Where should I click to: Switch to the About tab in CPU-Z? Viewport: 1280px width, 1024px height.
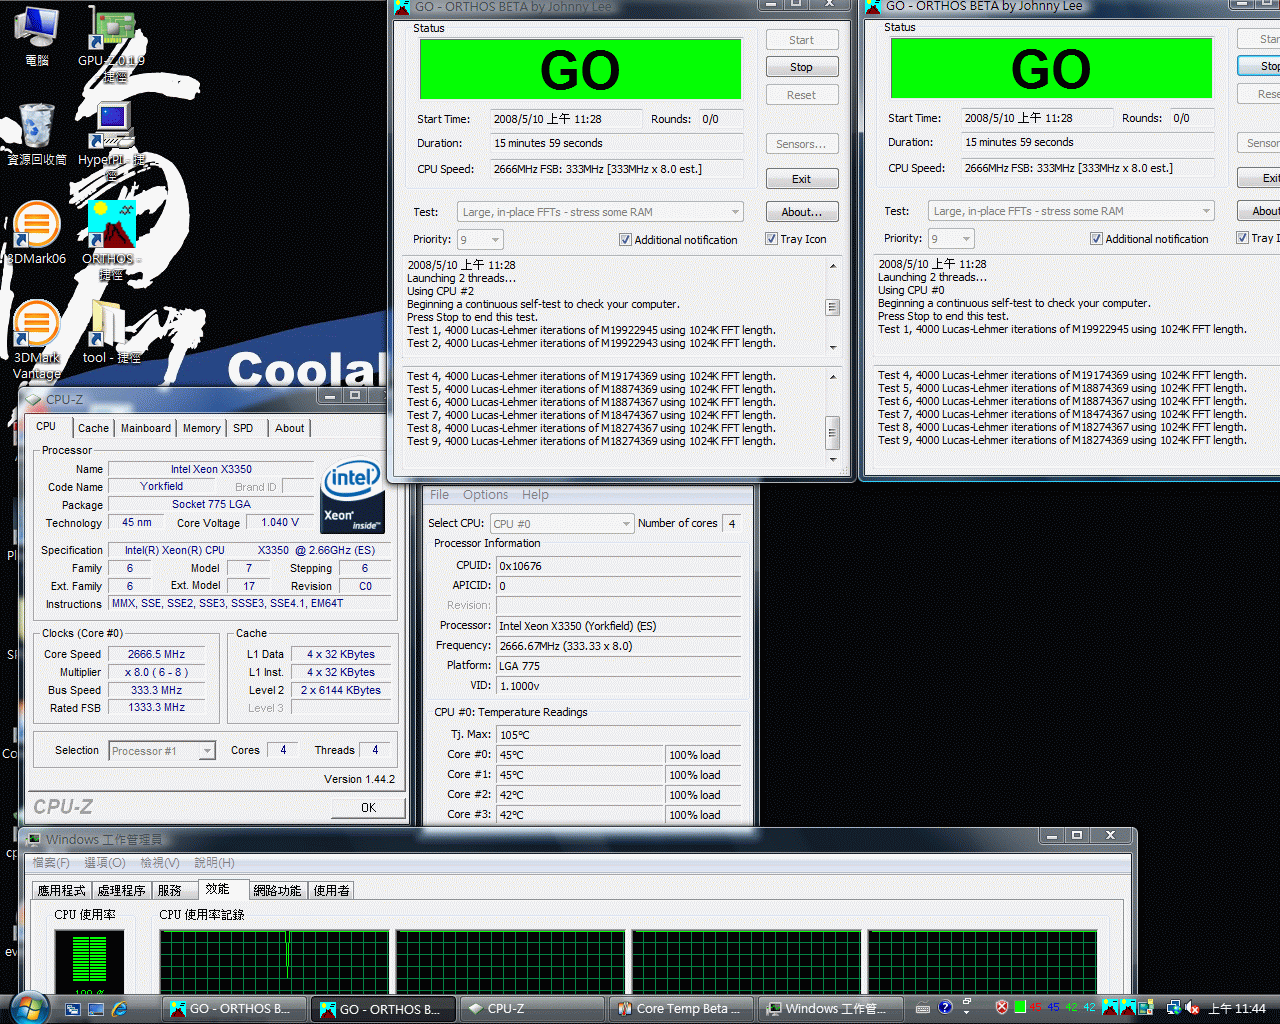pyautogui.click(x=290, y=428)
